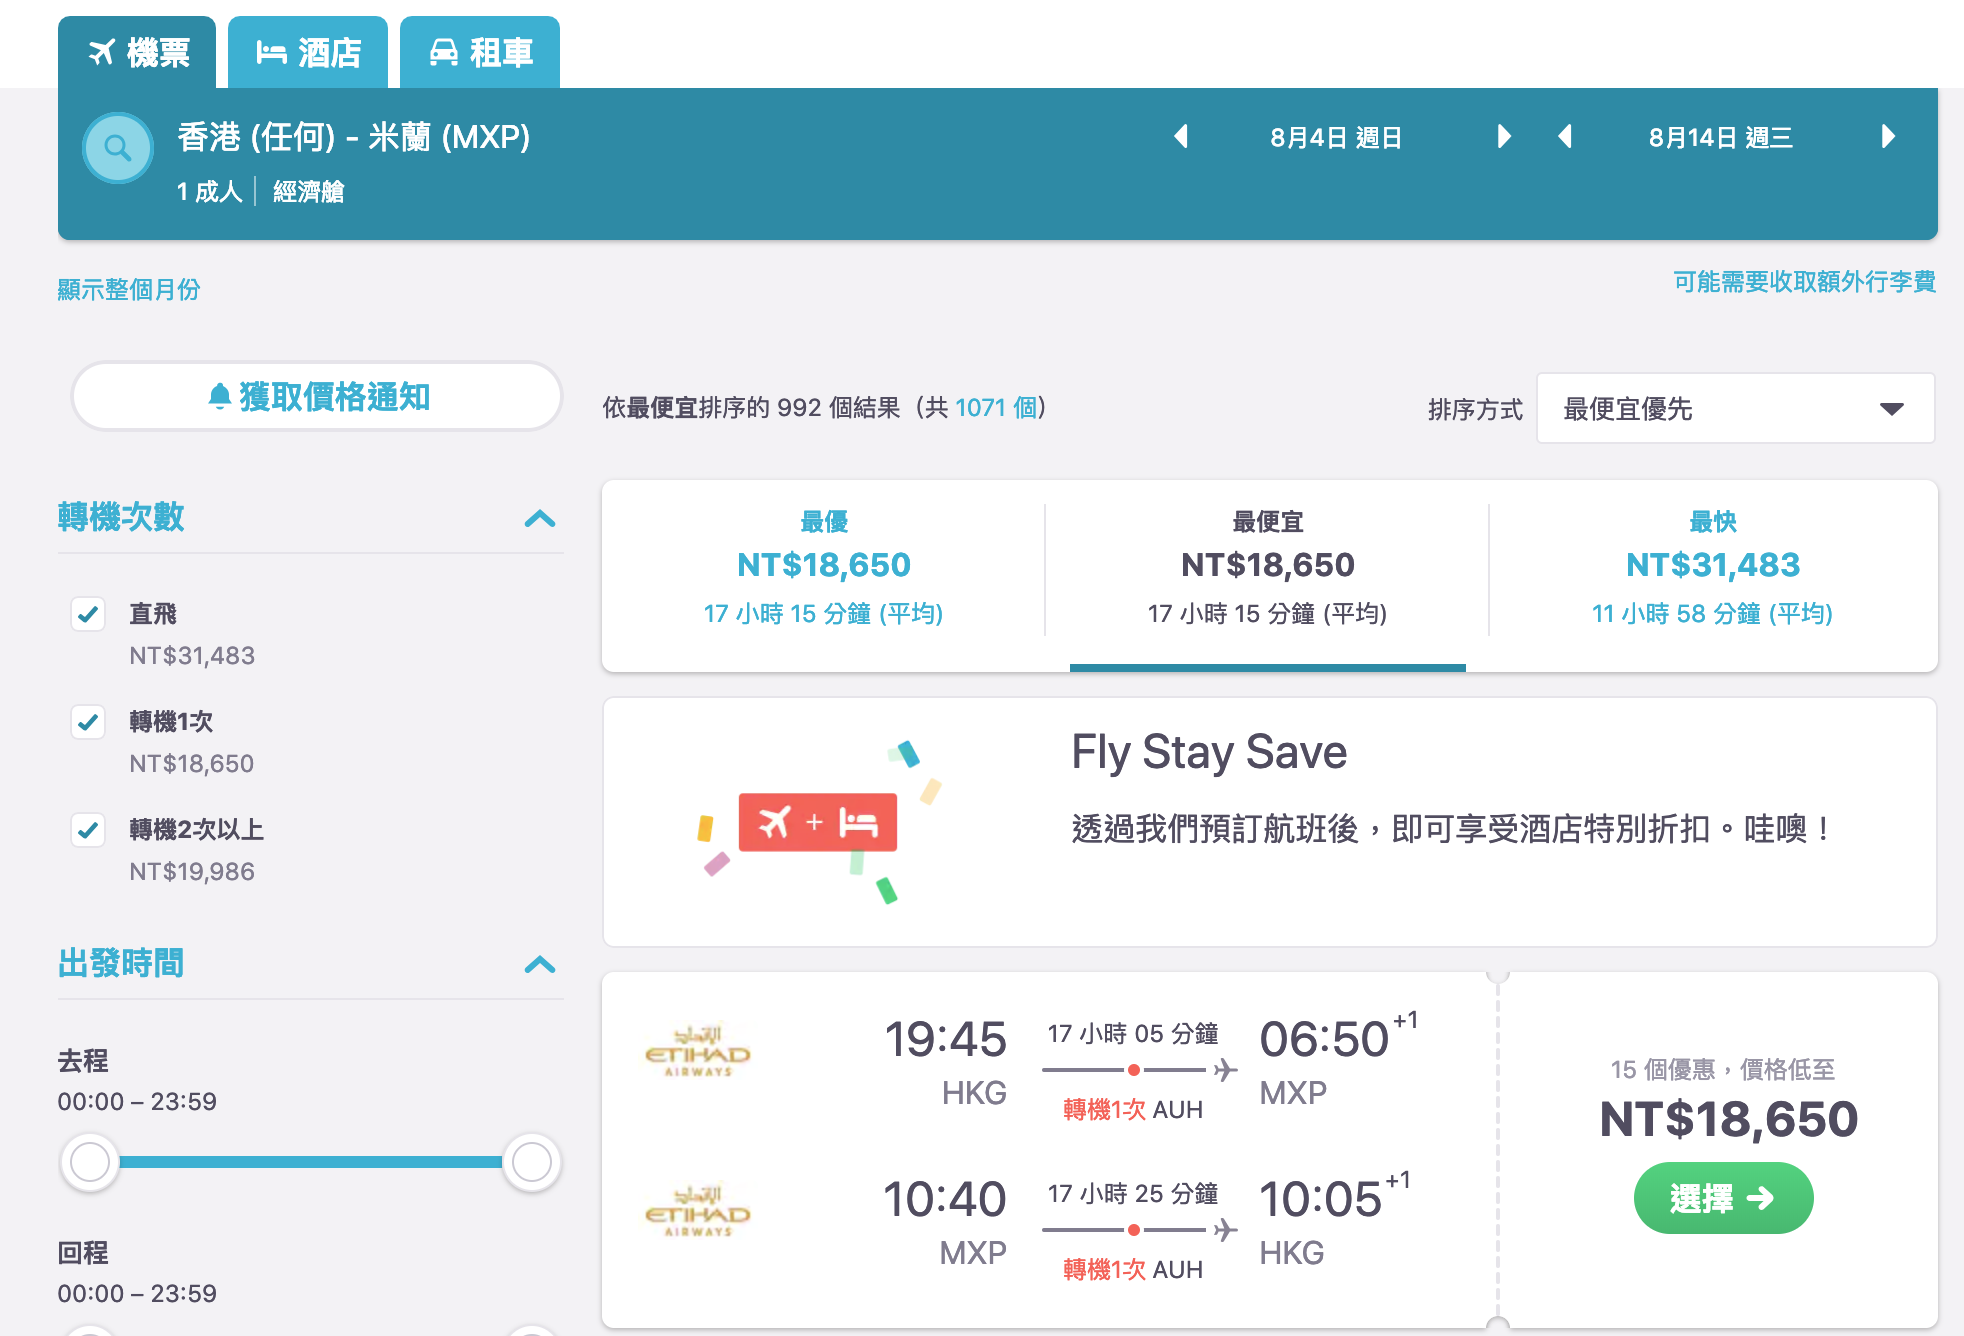Click the 去程 departure time slider track
The height and width of the screenshot is (1336, 1964).
coord(311,1162)
